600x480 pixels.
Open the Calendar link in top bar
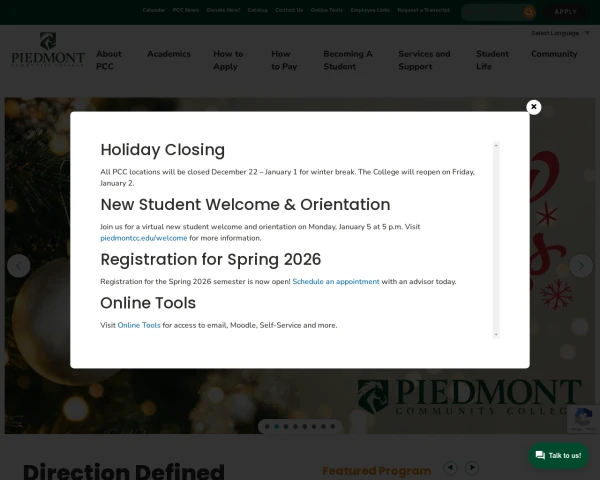pos(154,10)
